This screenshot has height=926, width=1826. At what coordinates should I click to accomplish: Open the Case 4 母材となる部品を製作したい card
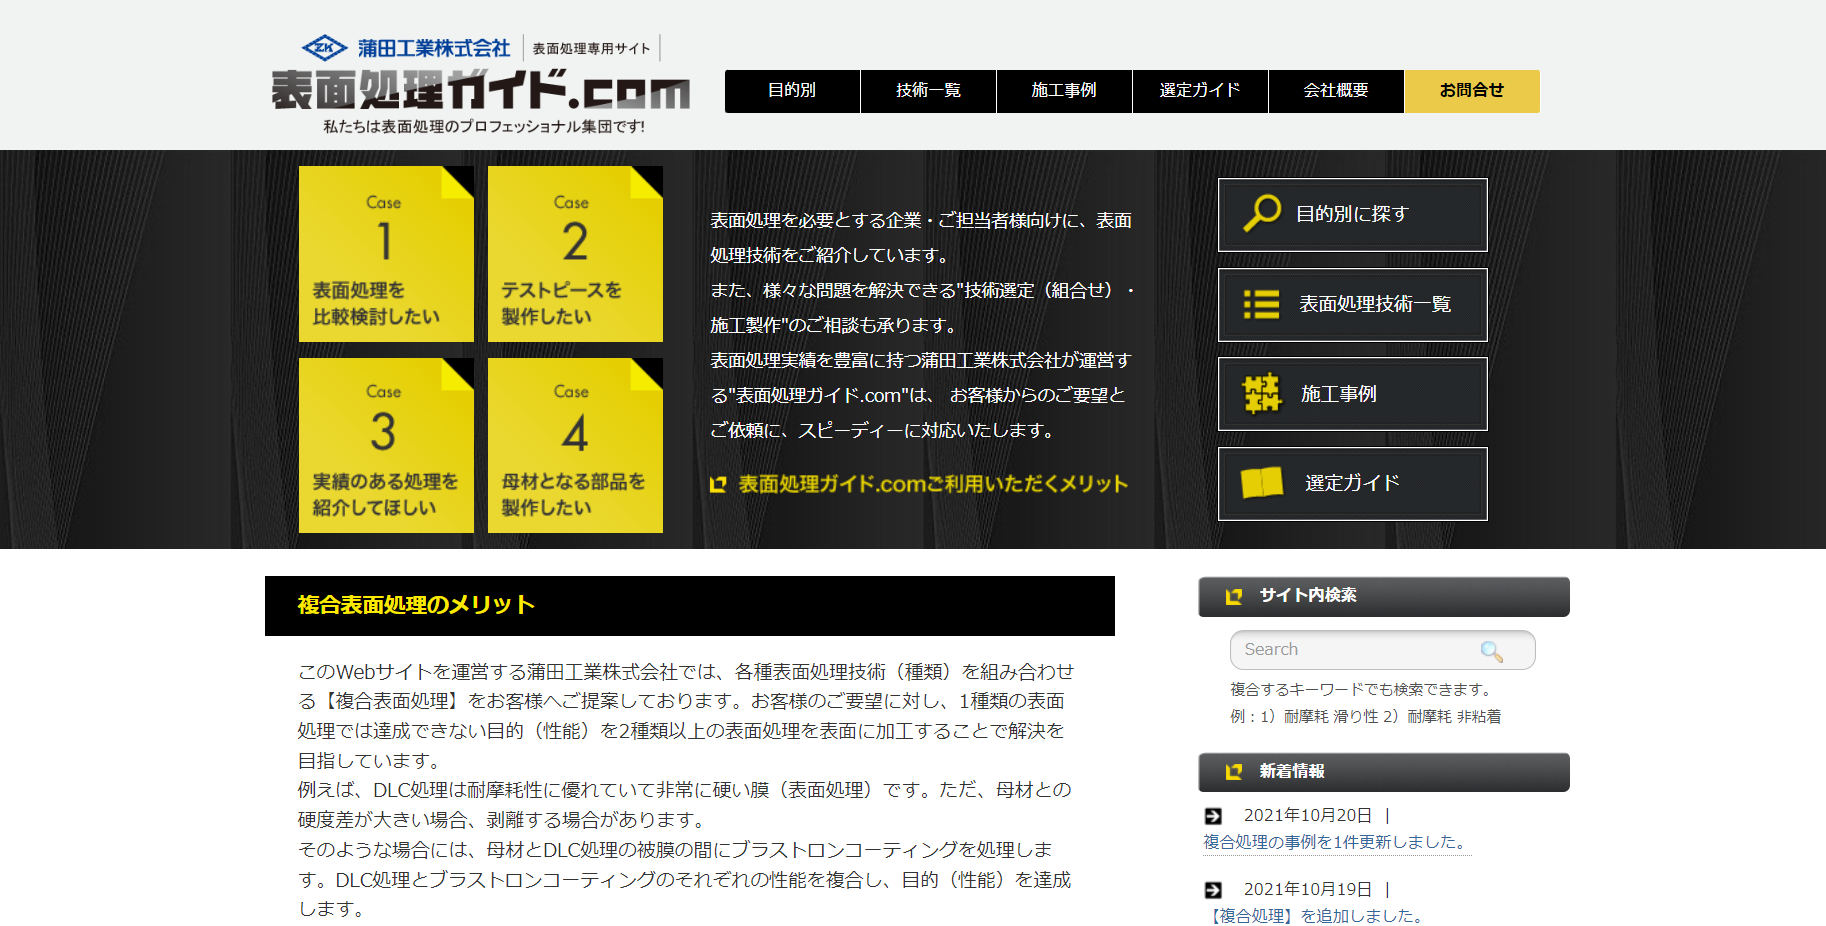(x=575, y=445)
